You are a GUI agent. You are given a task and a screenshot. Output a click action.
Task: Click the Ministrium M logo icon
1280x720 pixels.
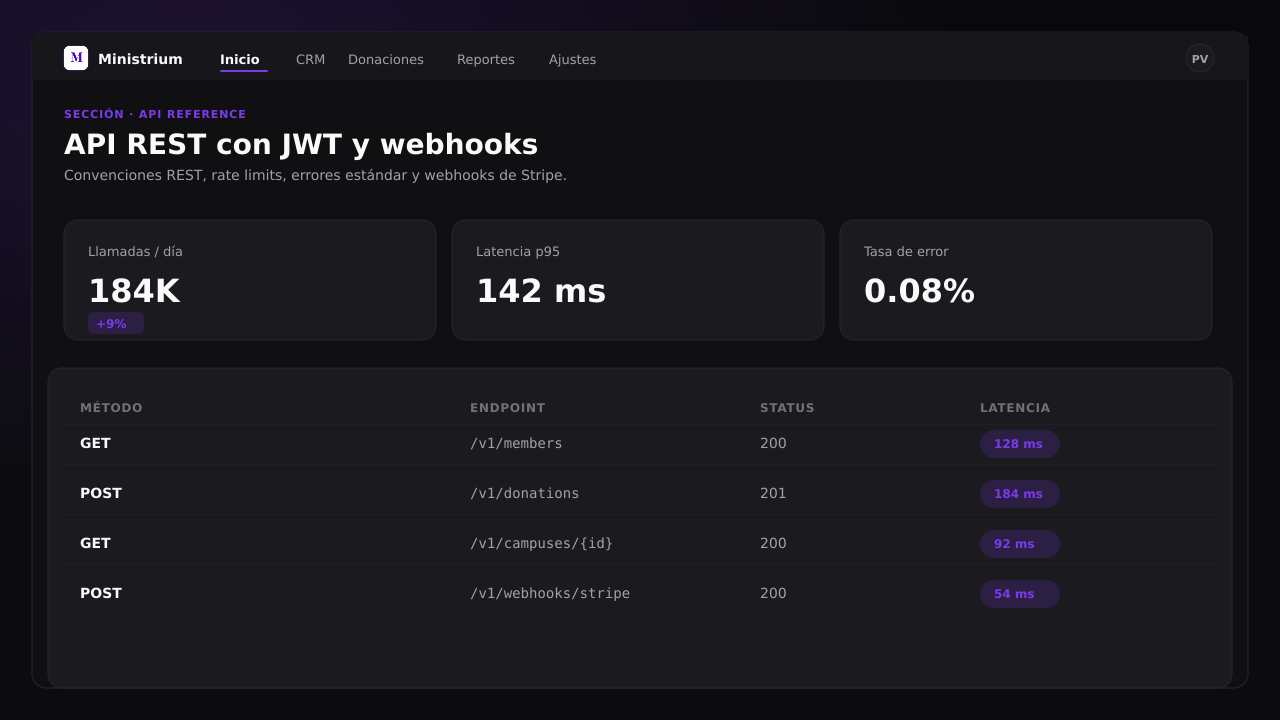(x=76, y=58)
